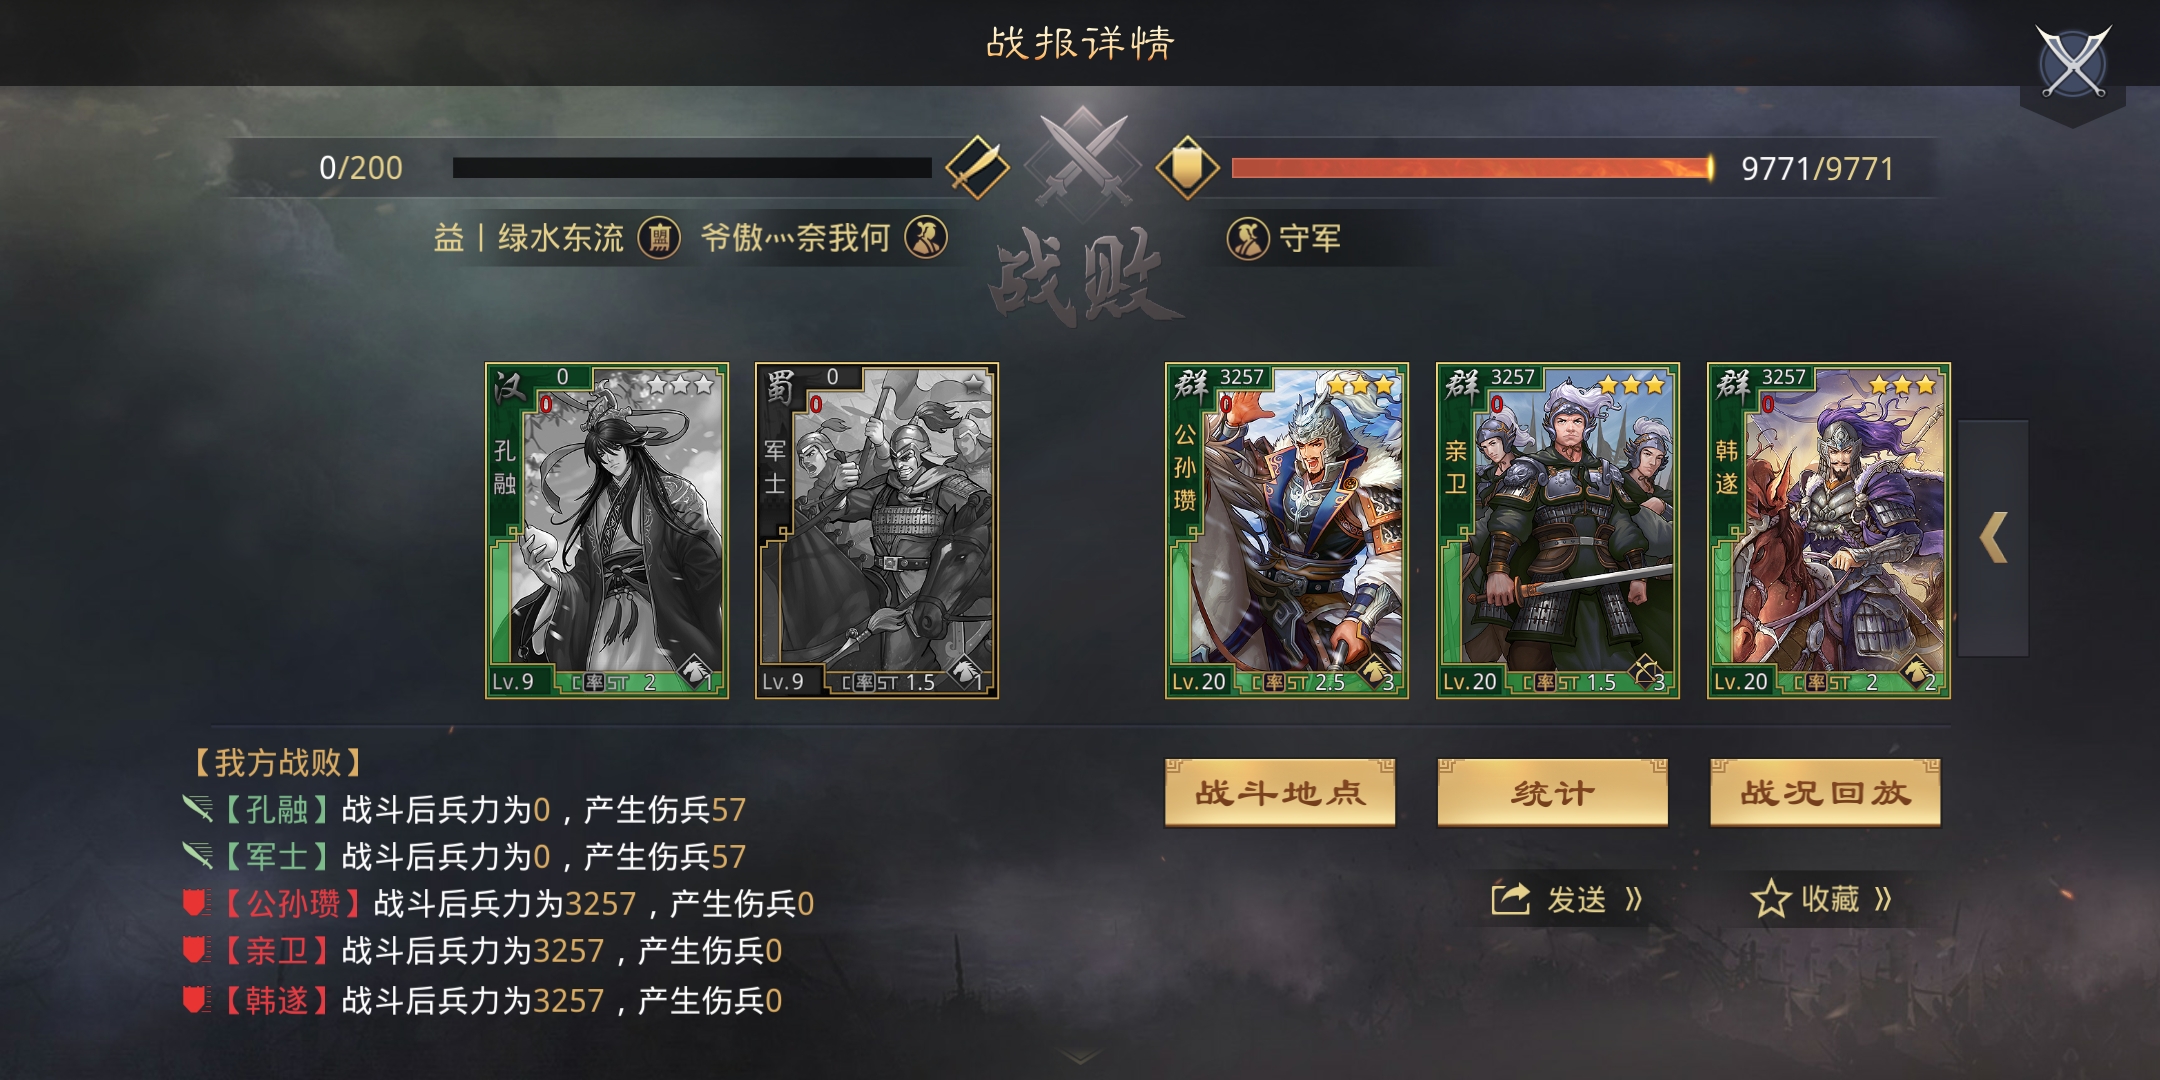Click the defender orange troop strength bar

point(1472,167)
